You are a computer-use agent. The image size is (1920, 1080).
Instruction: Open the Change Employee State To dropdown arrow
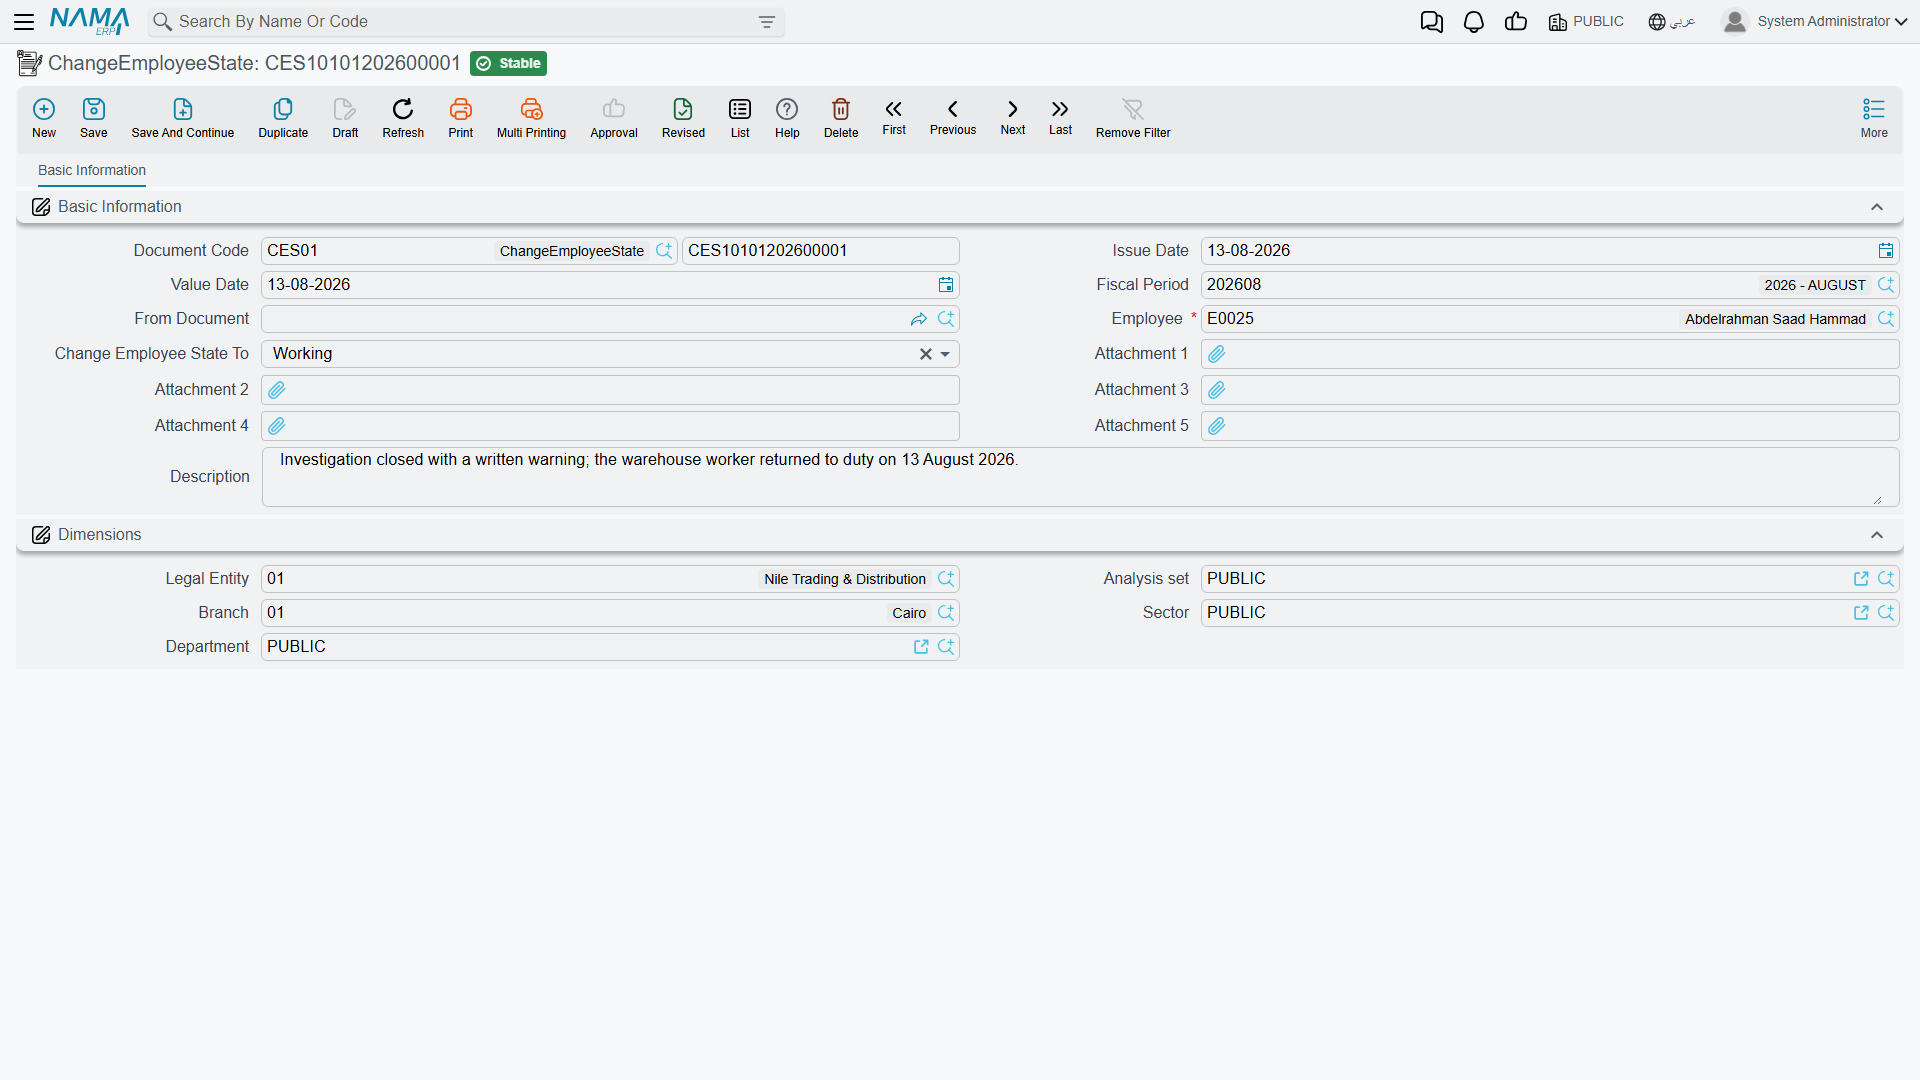(x=945, y=354)
